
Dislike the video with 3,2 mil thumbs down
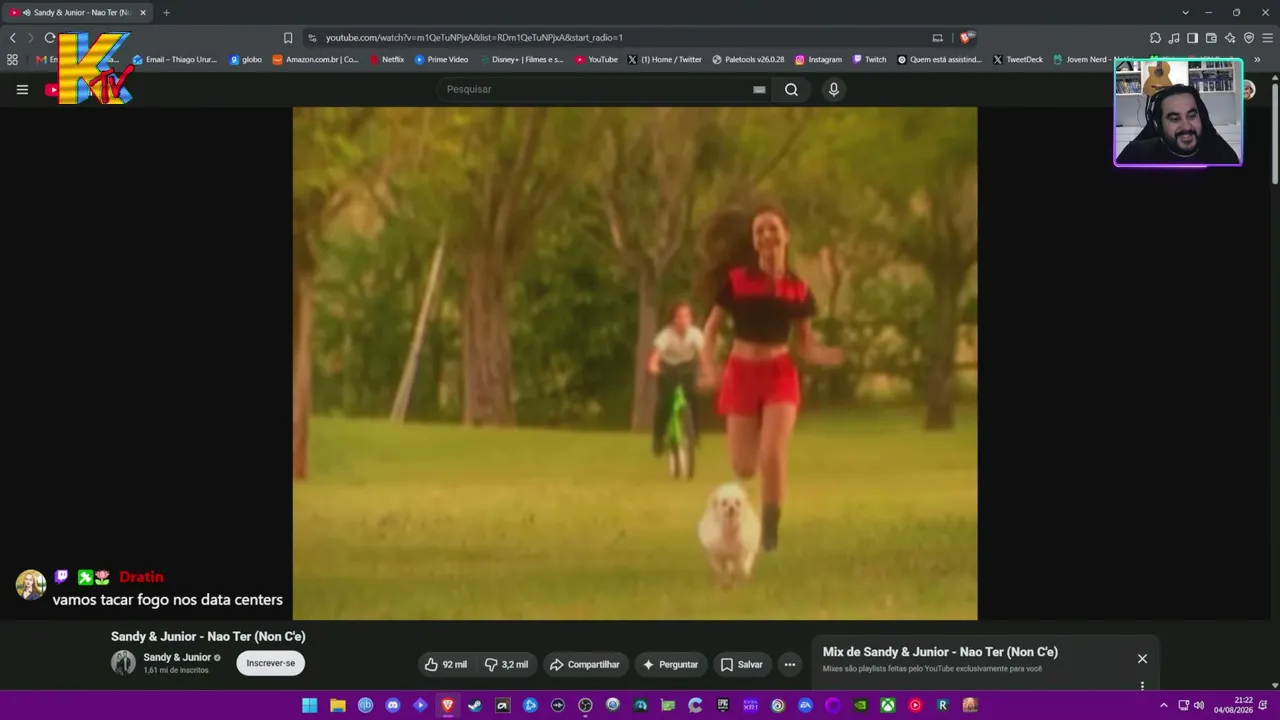pyautogui.click(x=507, y=664)
